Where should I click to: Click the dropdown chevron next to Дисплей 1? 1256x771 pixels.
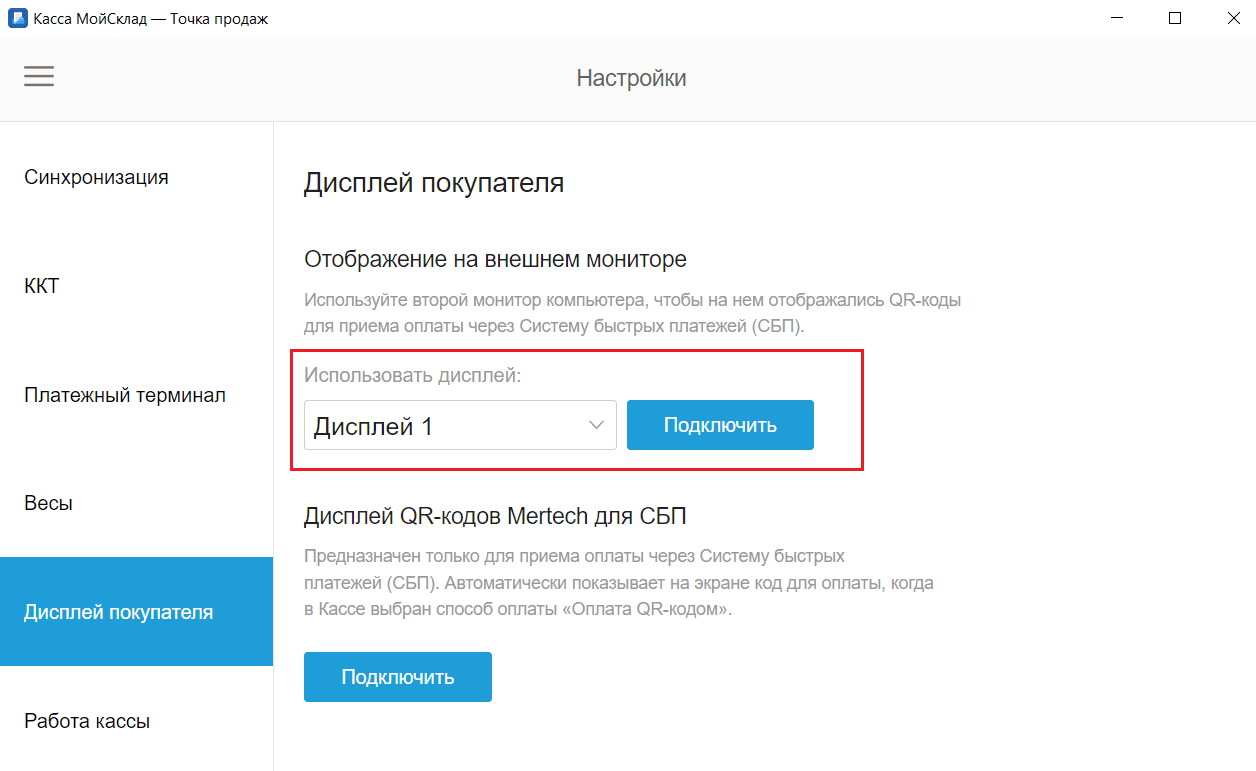point(597,424)
